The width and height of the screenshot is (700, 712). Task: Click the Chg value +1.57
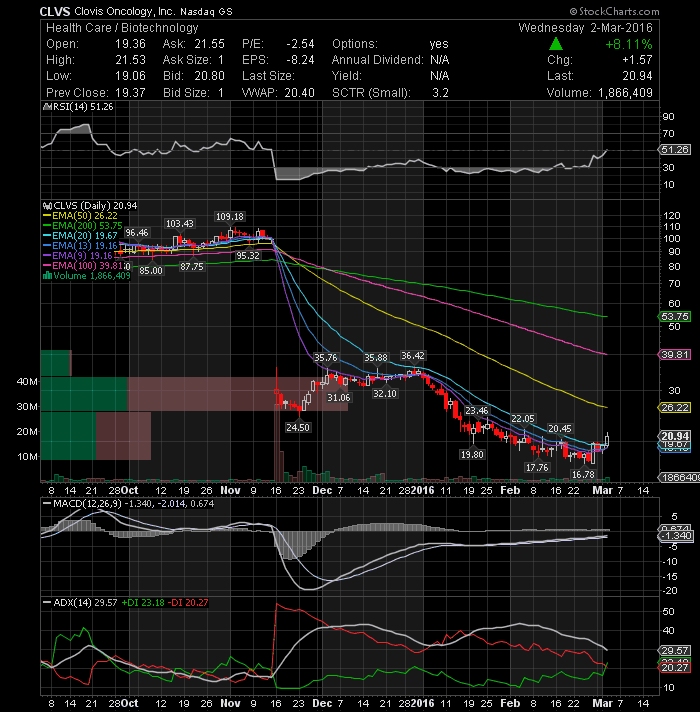coord(637,60)
